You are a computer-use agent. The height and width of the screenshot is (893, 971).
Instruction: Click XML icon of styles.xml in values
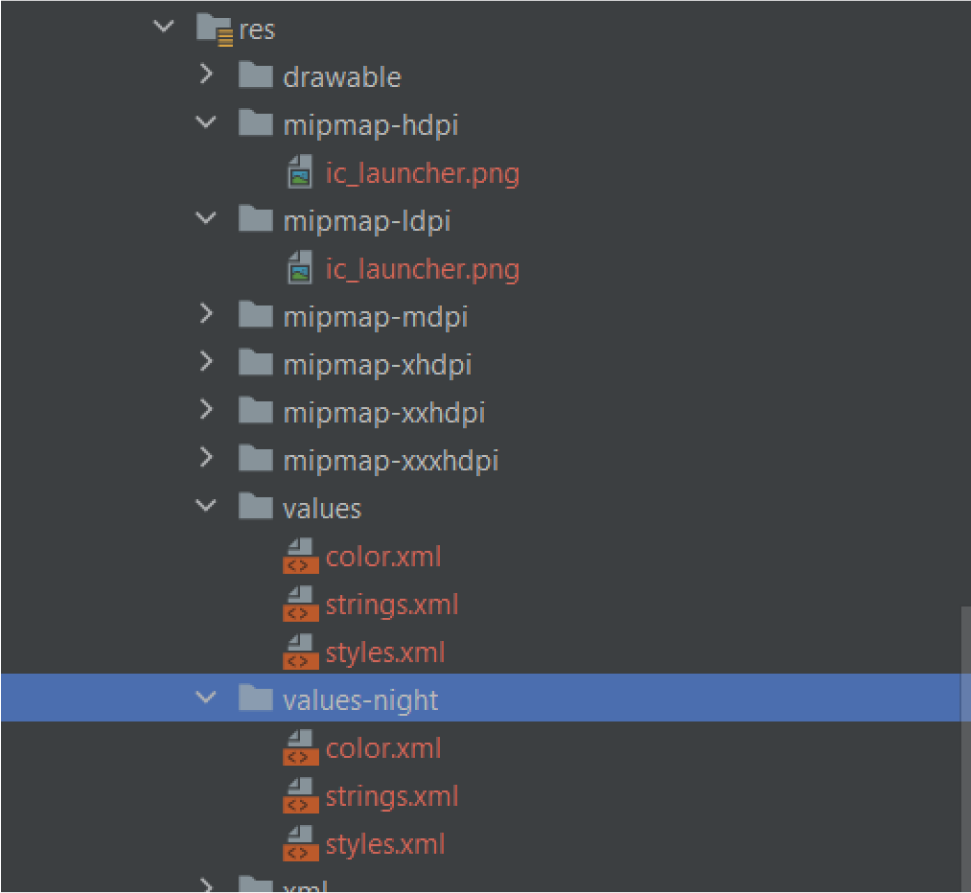(x=301, y=651)
